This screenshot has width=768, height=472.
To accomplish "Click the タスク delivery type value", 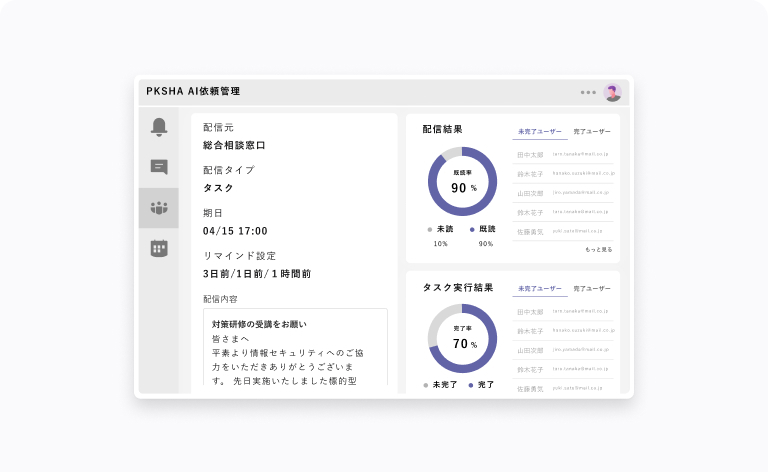I will 218,188.
